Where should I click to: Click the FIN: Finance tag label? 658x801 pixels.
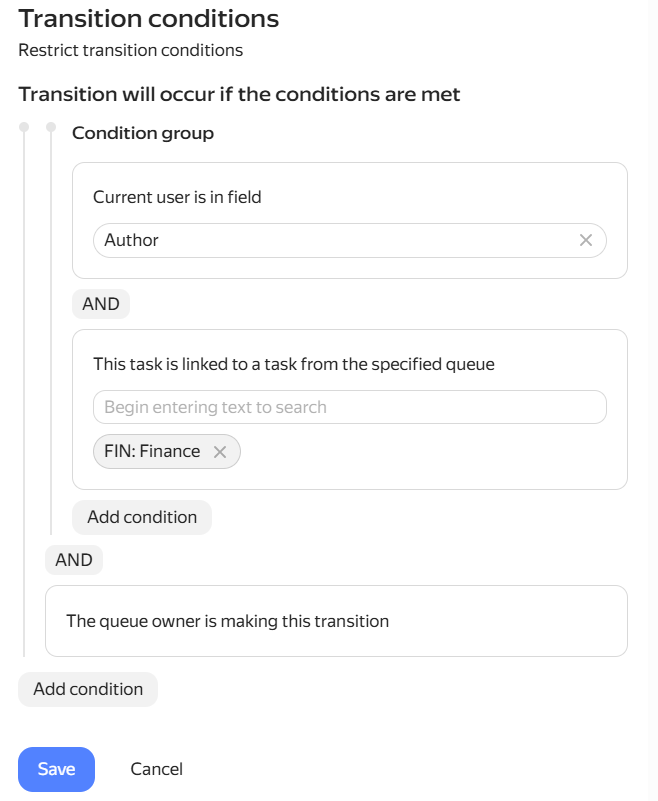coord(152,452)
